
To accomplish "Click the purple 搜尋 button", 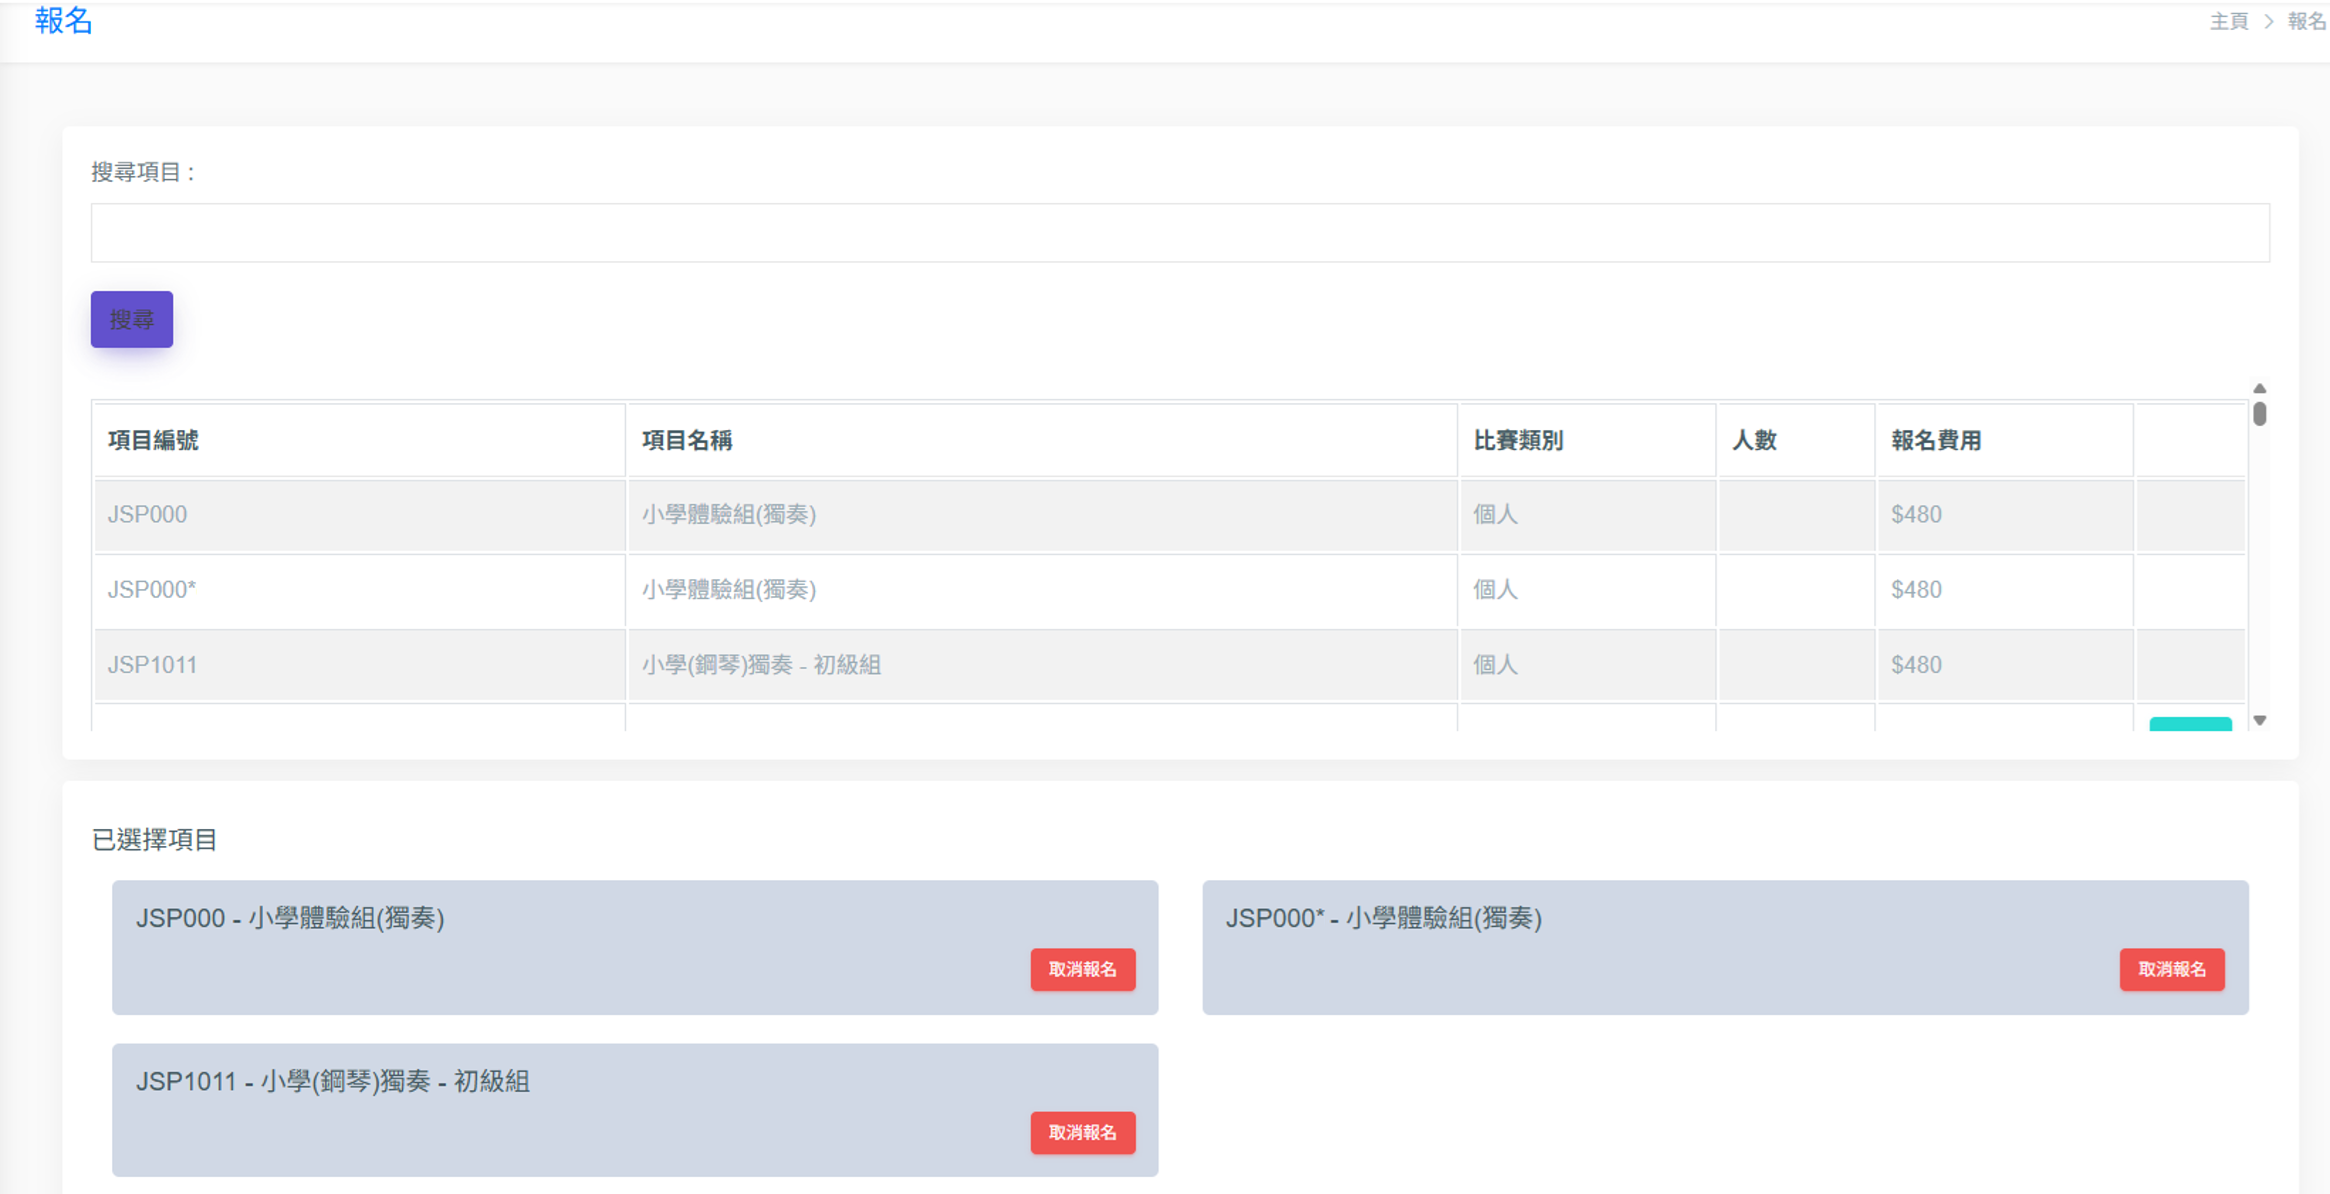I will pyautogui.click(x=132, y=319).
